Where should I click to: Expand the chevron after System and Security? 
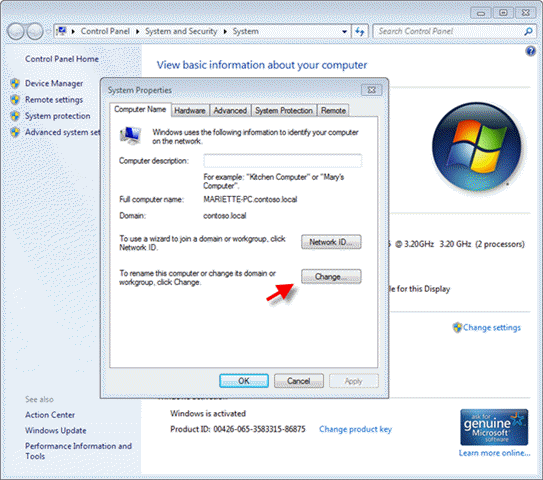(225, 32)
